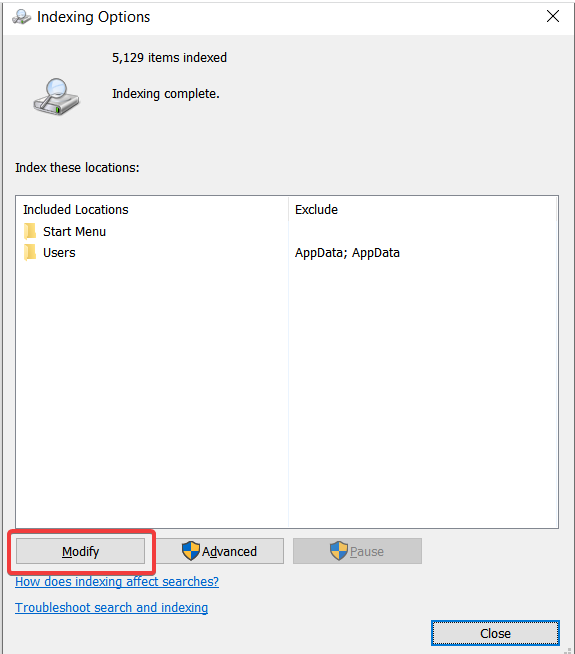
Task: Close the Indexing Options window via X
Action: tap(553, 17)
